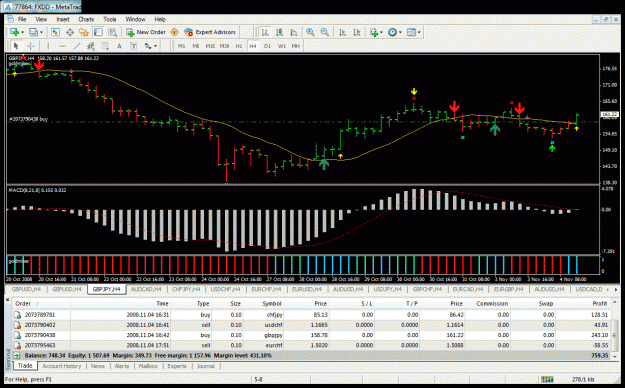Select the Text Label tool
This screenshot has width=625, height=388.
pyautogui.click(x=134, y=46)
